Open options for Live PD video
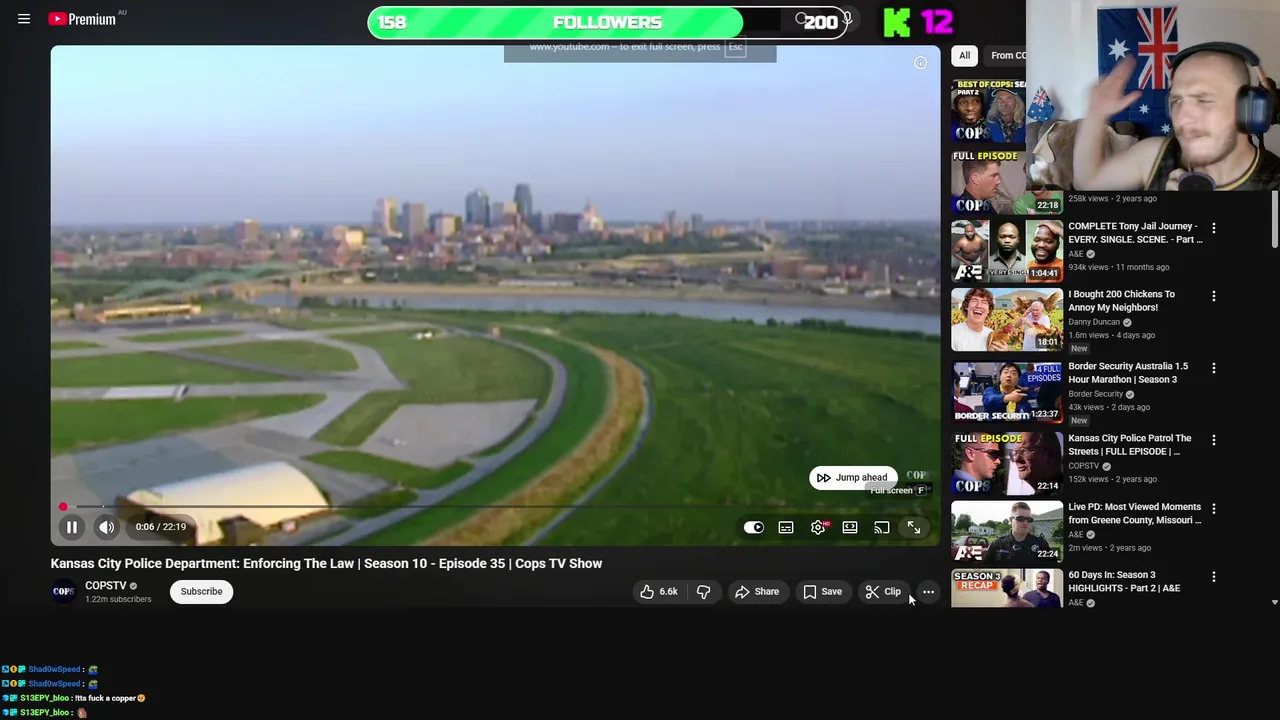 click(x=1214, y=509)
